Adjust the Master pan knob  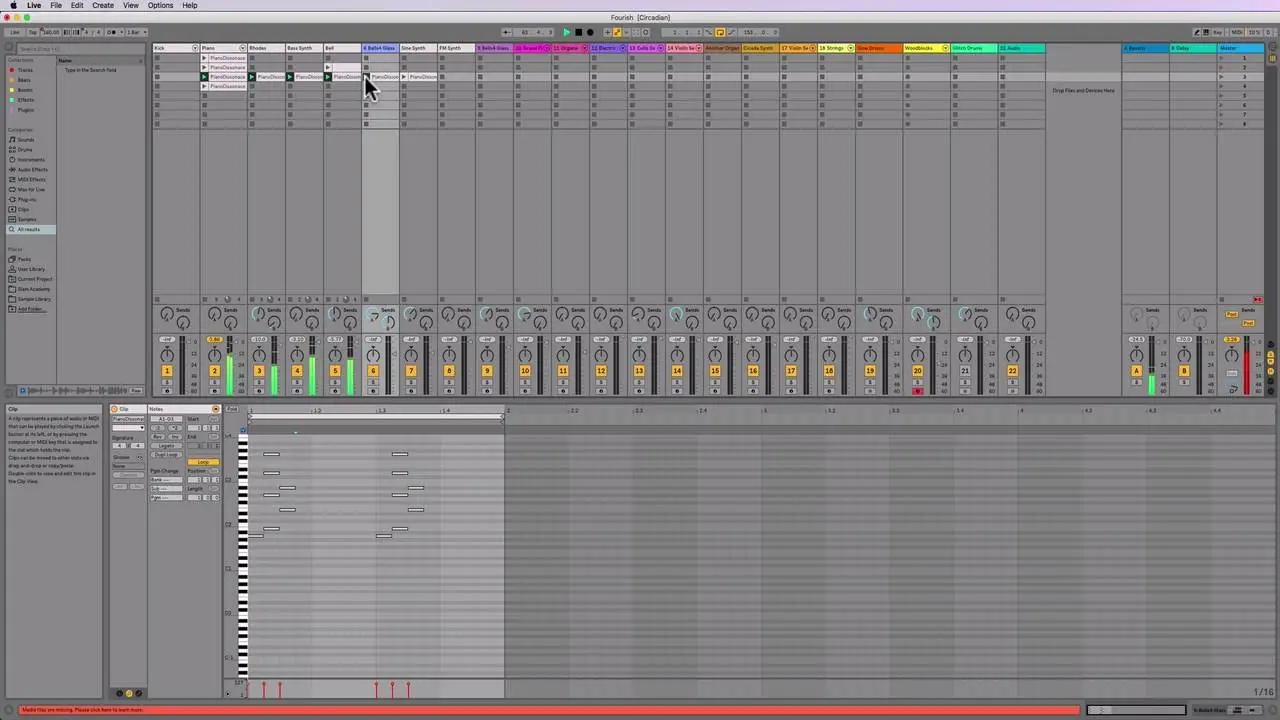pyautogui.click(x=1231, y=354)
